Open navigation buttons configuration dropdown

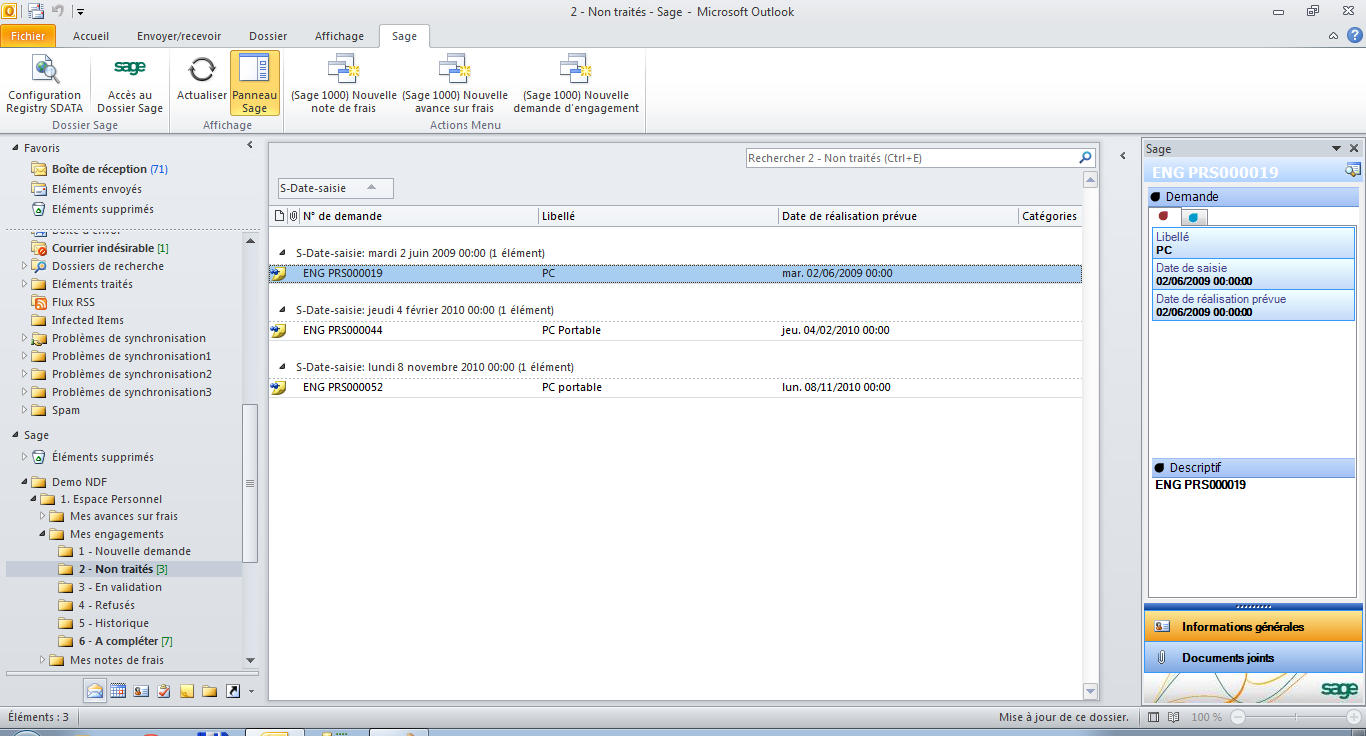(x=251, y=691)
